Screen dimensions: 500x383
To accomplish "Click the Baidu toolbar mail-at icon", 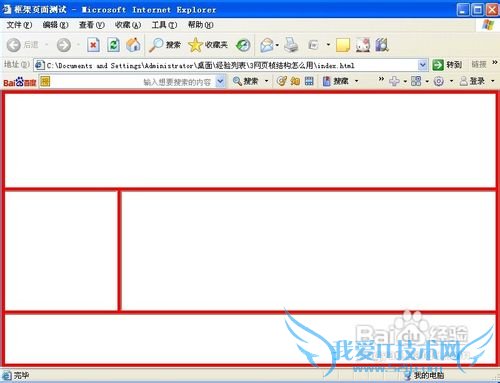I will (x=282, y=81).
